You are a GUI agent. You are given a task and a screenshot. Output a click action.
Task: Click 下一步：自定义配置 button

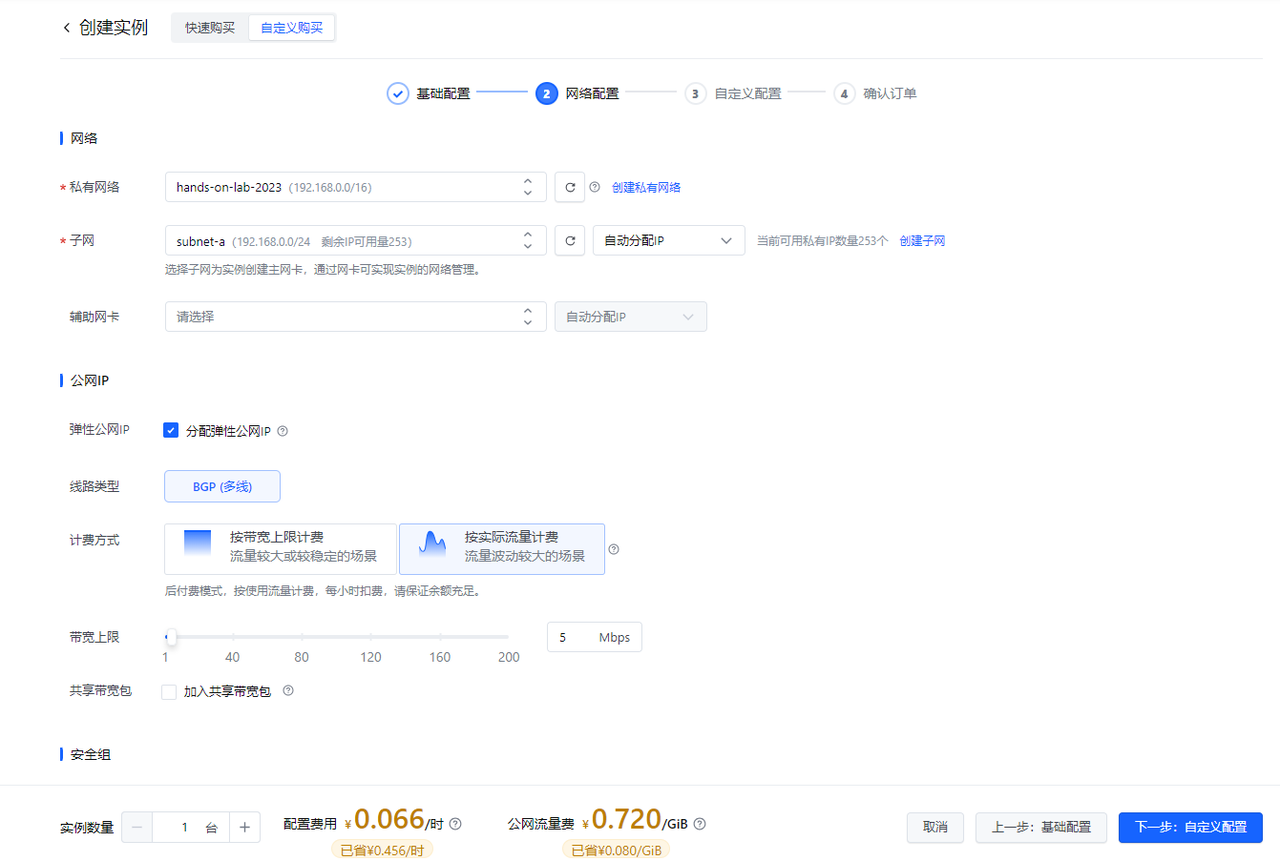(1190, 827)
